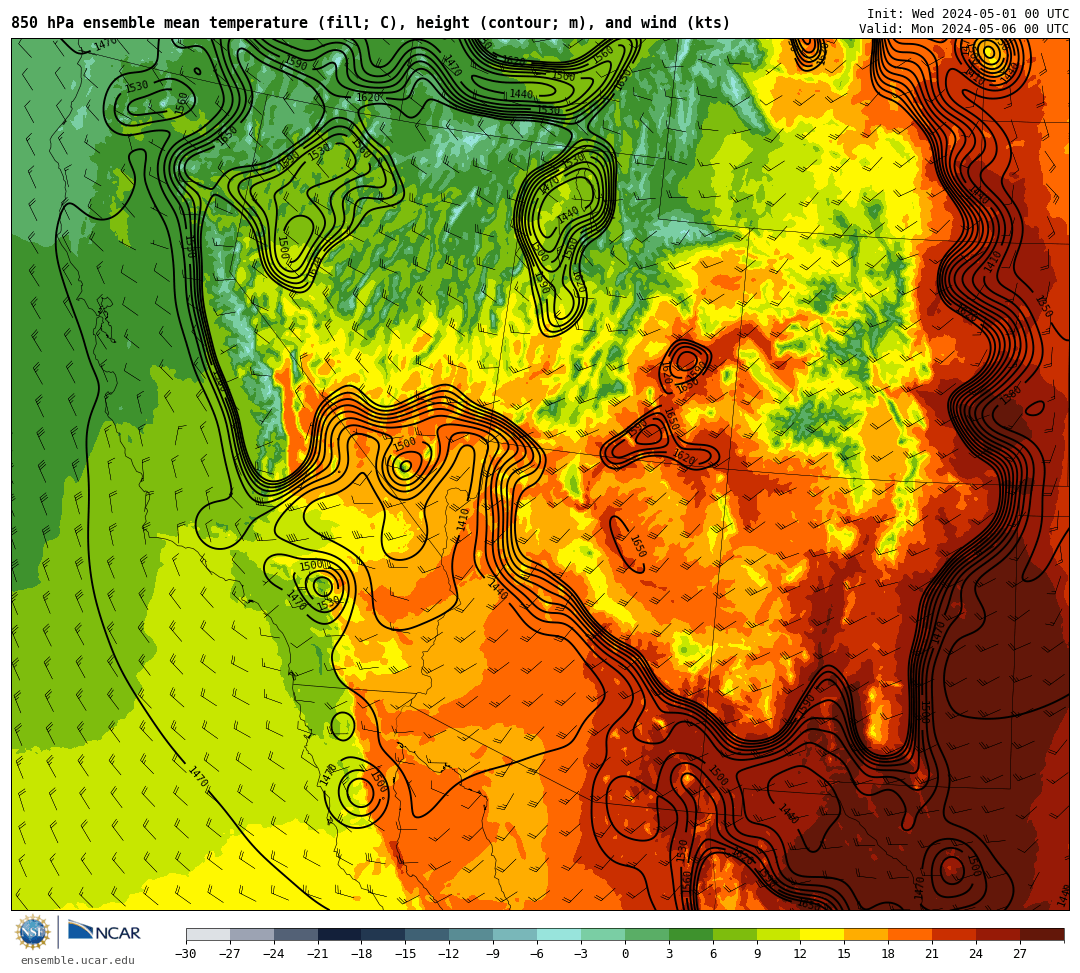The height and width of the screenshot is (973, 1080).
Task: Click the 12 colorbar tick label
Action: pyautogui.click(x=800, y=954)
